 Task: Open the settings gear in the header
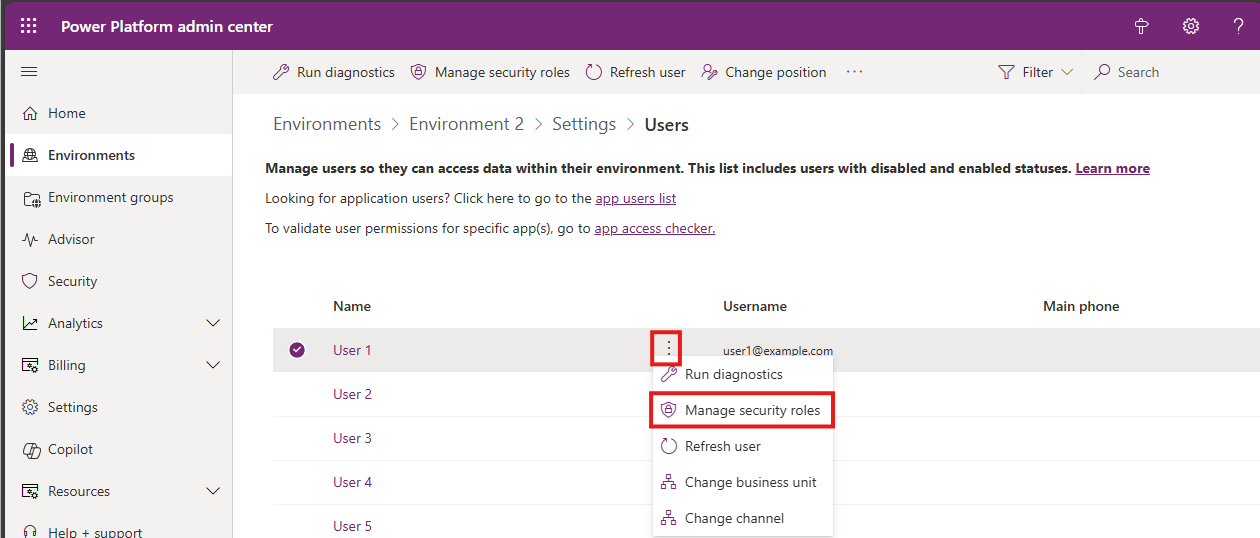1191,26
